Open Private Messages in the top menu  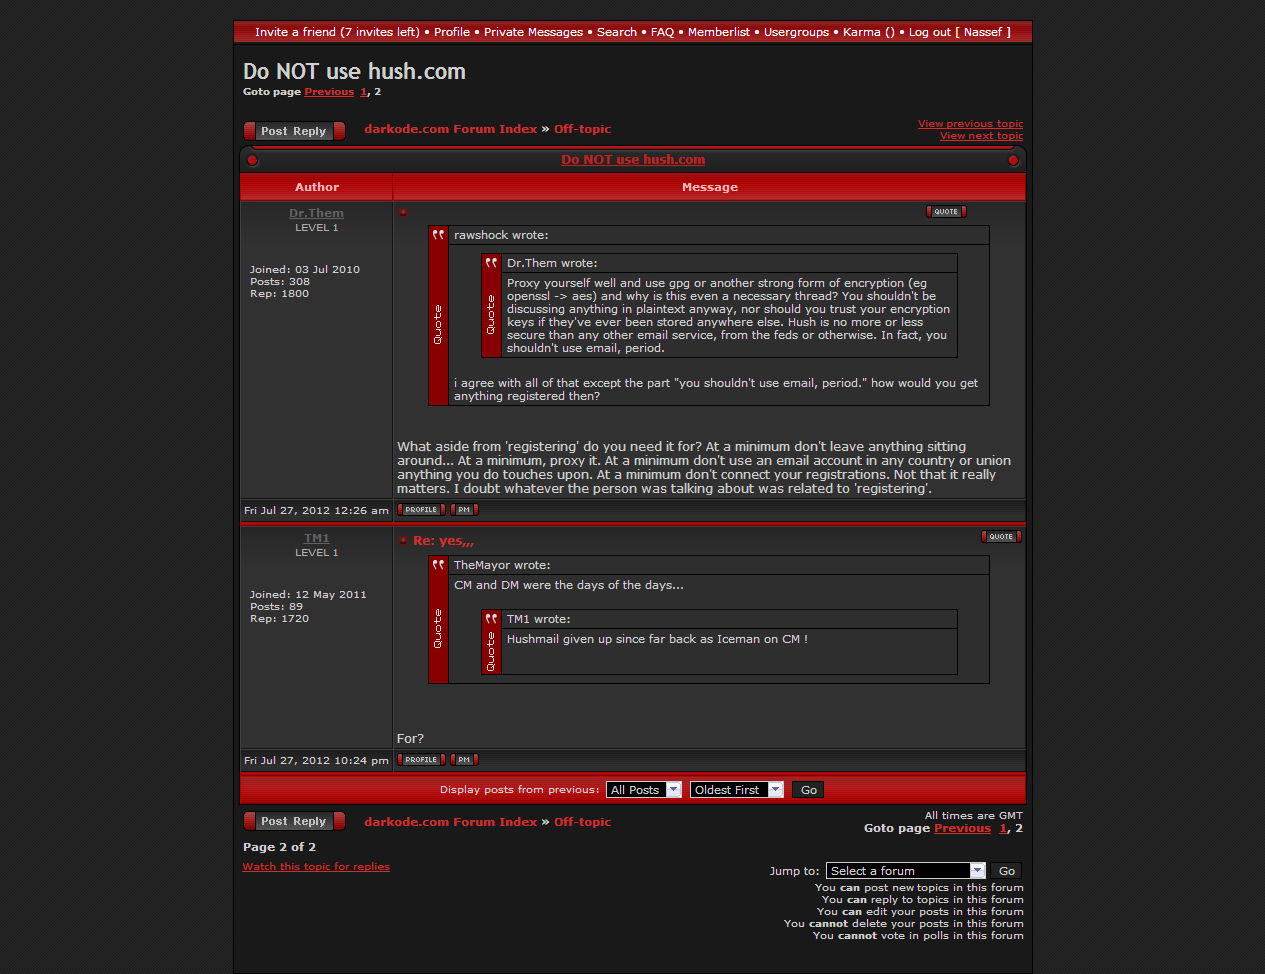point(533,32)
